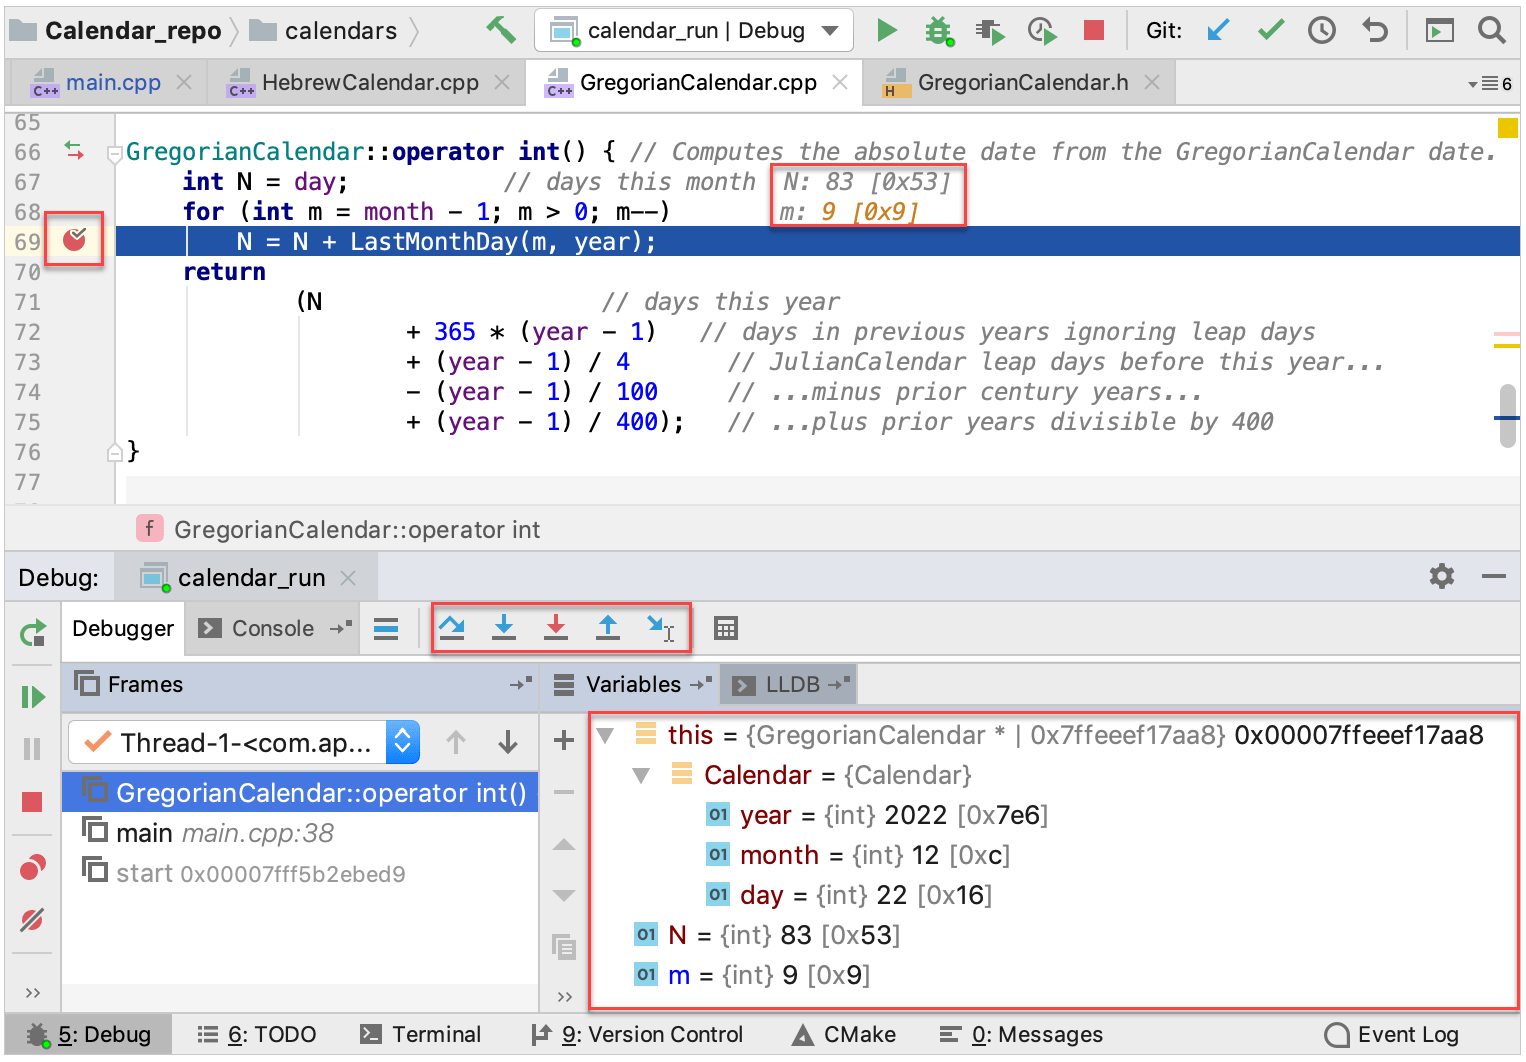1526x1062 pixels.
Task: Open Debug panel settings gear
Action: [x=1441, y=576]
